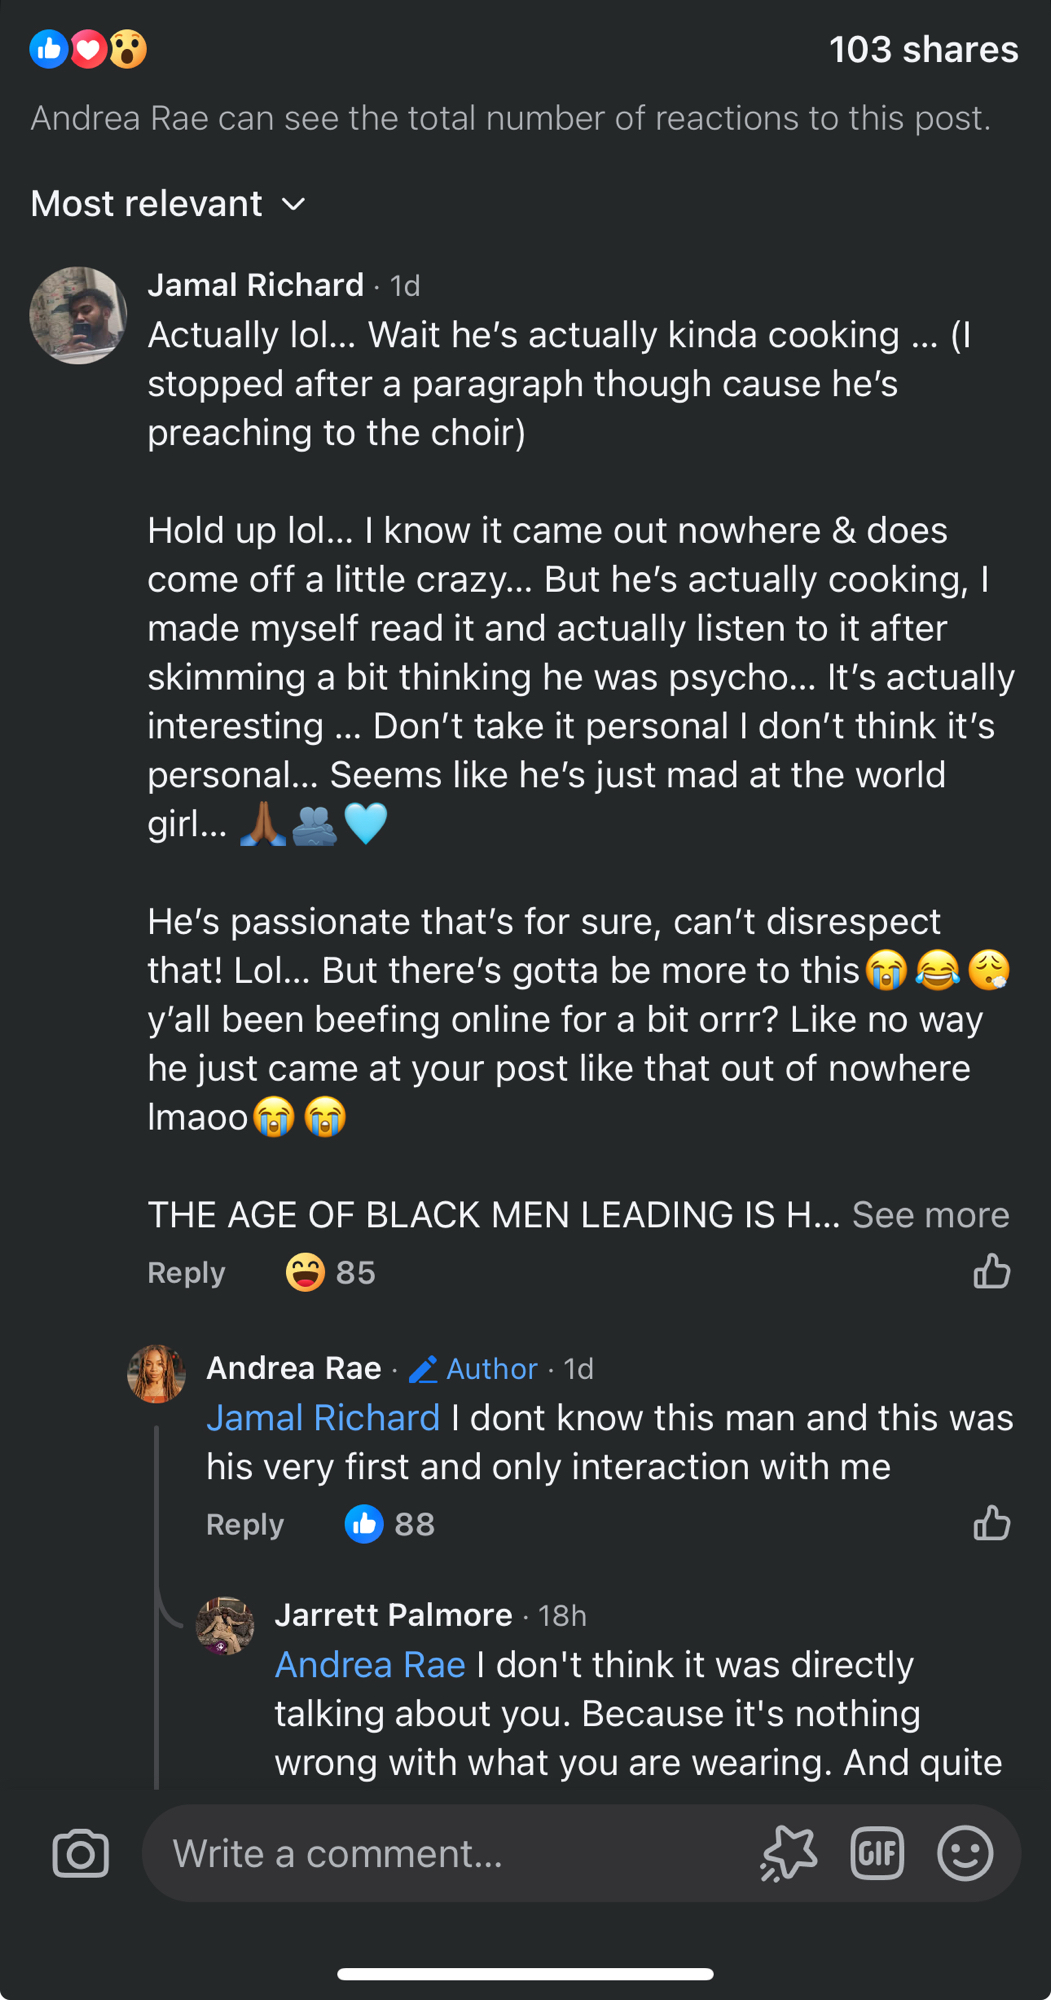Like Andrea Rae's reply with thumbs-up
Viewport: 1051px width, 2000px height.
(x=991, y=1524)
